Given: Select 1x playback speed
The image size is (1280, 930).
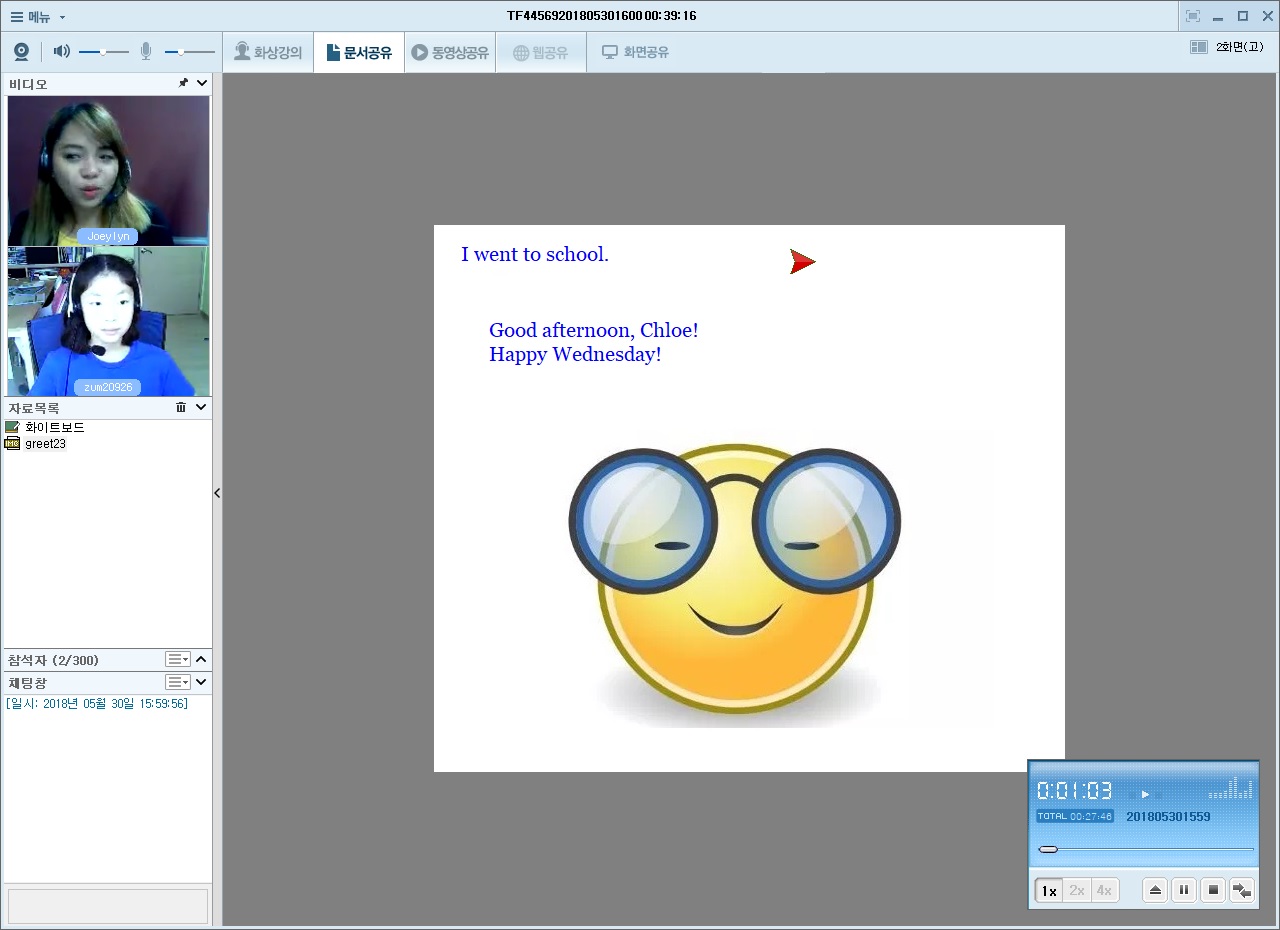Looking at the screenshot, I should [1048, 890].
